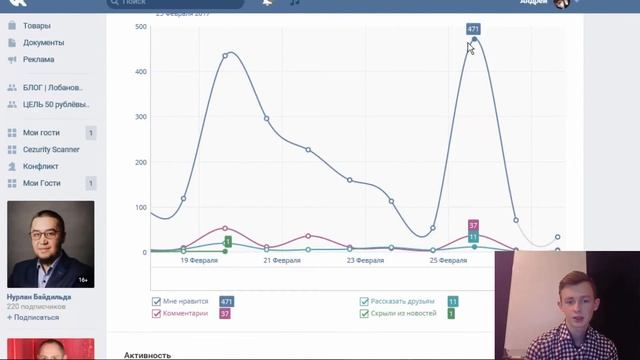Click grid icon beside Мои гости
The width and height of the screenshot is (640, 360).
[12, 133]
